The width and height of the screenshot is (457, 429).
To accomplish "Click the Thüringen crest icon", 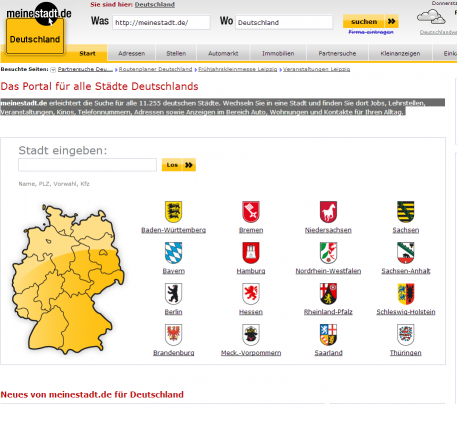I will point(406,335).
